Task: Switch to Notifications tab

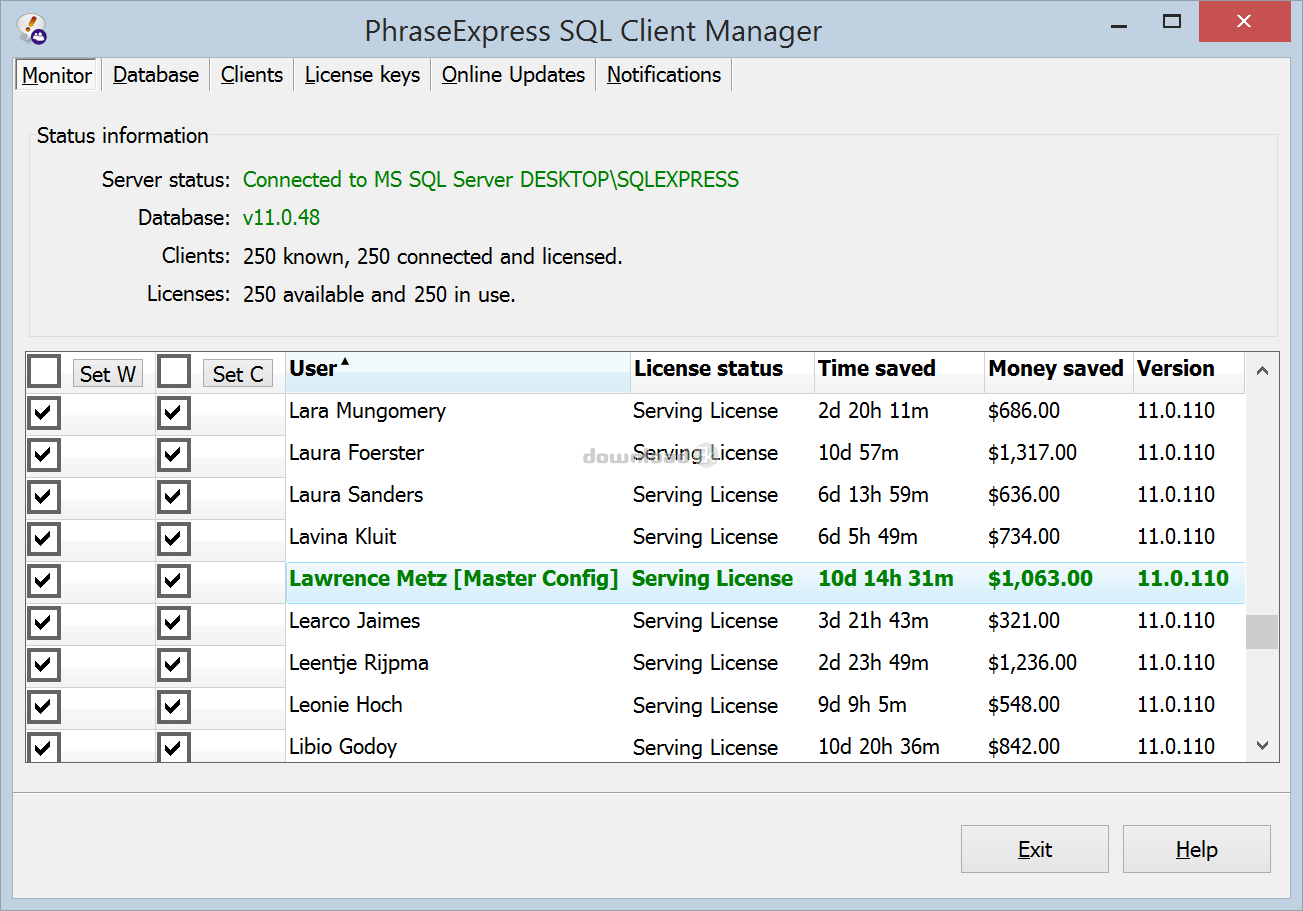Action: pyautogui.click(x=664, y=75)
